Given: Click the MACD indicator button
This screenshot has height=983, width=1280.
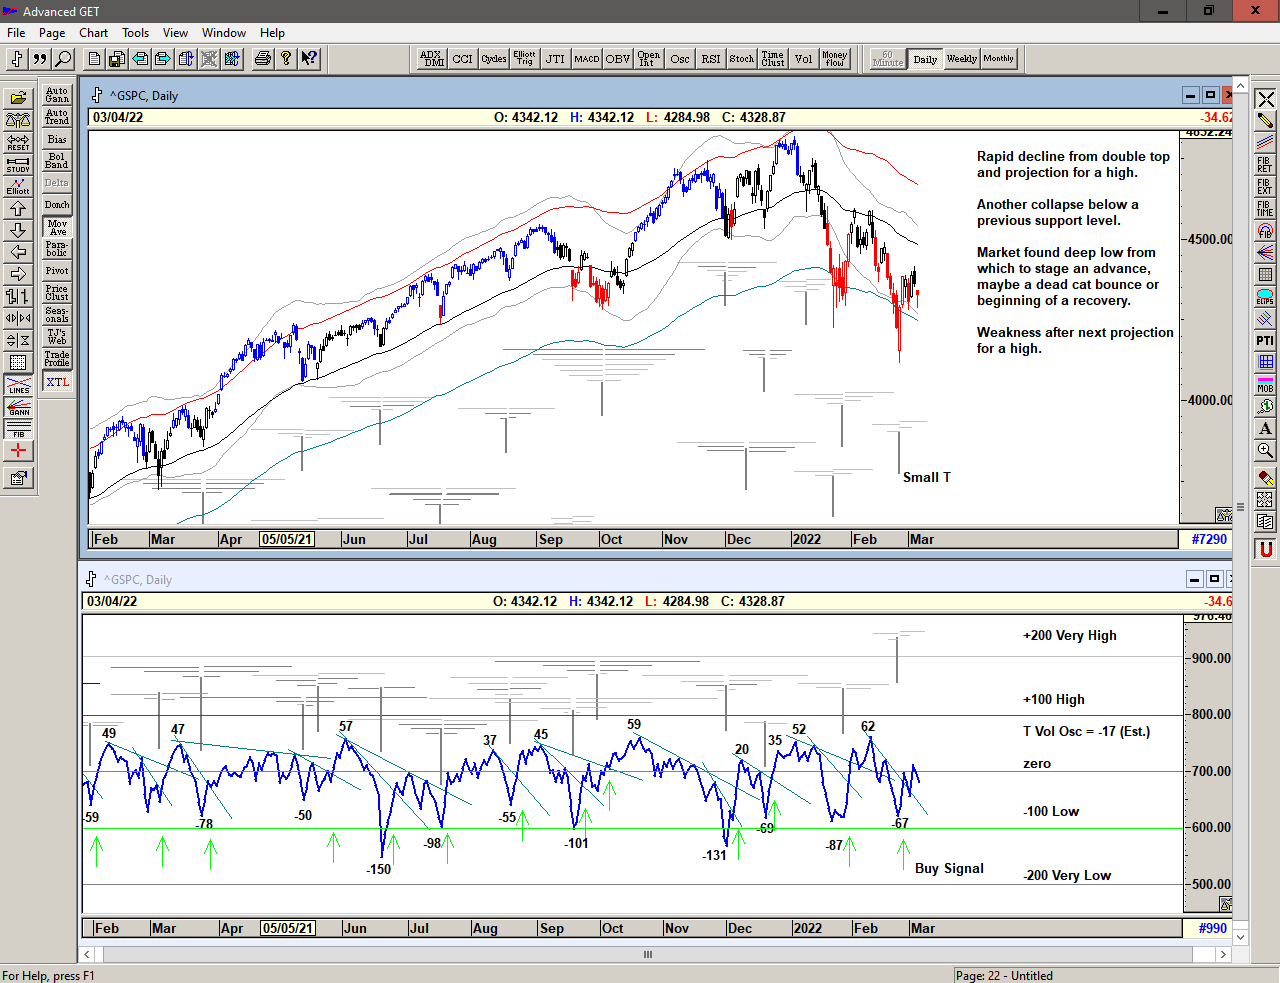Looking at the screenshot, I should click(x=586, y=59).
